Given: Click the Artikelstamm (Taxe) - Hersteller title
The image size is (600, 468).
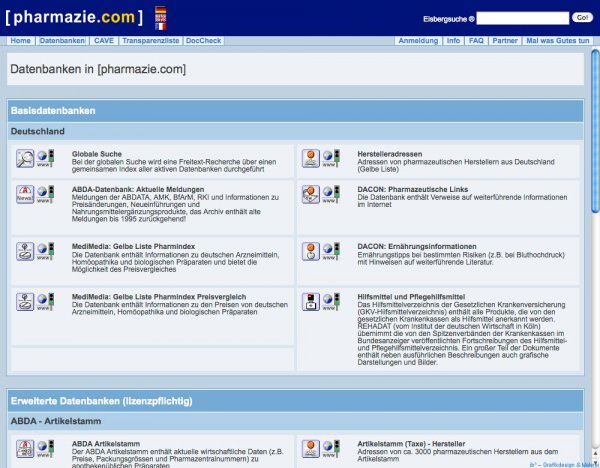Looking at the screenshot, I should tap(411, 444).
